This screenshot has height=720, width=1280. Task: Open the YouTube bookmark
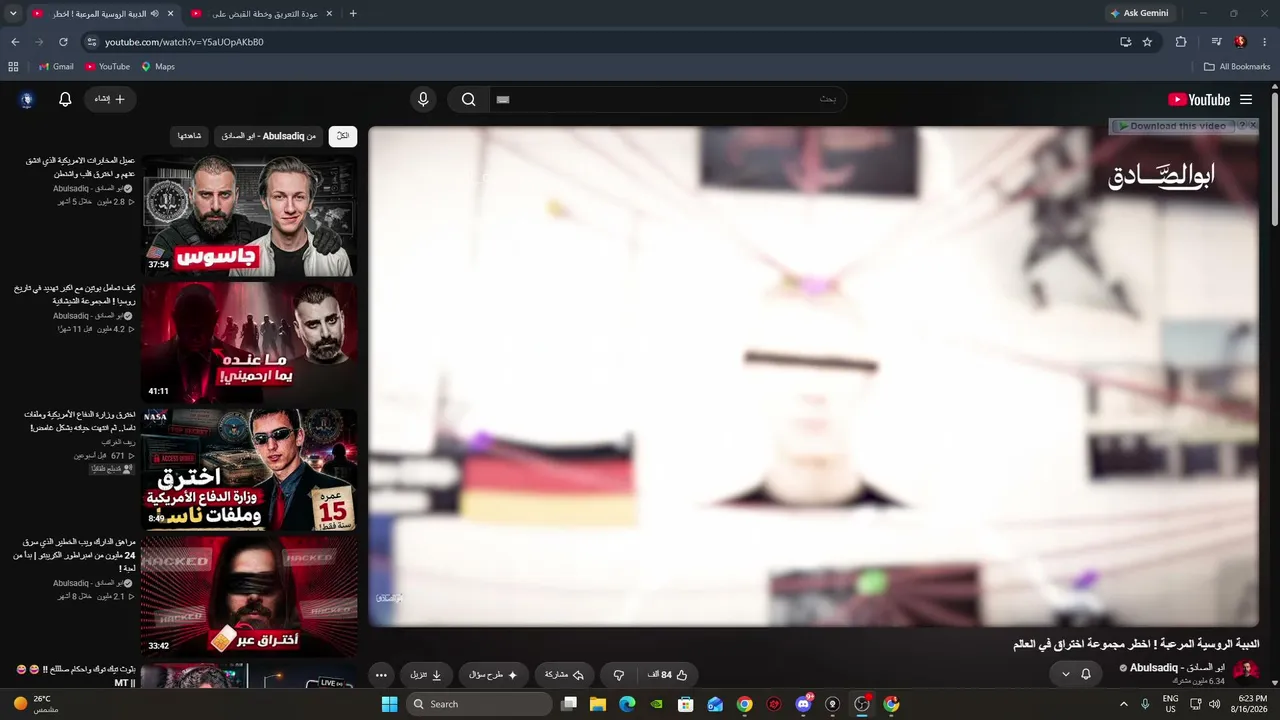pos(107,67)
